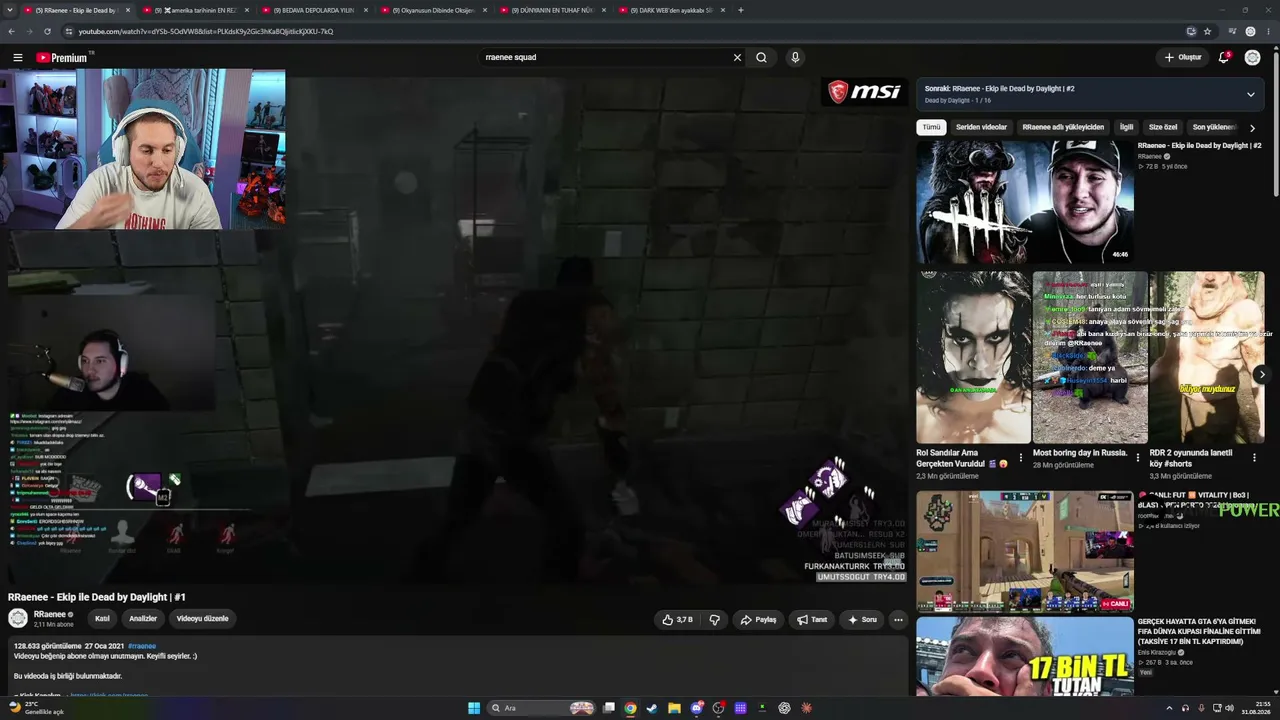This screenshot has width=1280, height=720.
Task: Switch to 'DARK WEB'den ayakkabı' tab
Action: coord(673,10)
